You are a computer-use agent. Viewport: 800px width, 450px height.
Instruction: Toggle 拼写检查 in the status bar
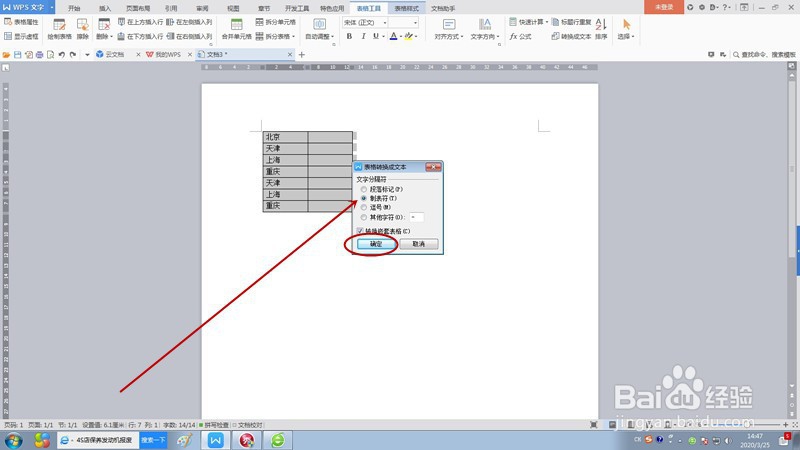click(214, 425)
